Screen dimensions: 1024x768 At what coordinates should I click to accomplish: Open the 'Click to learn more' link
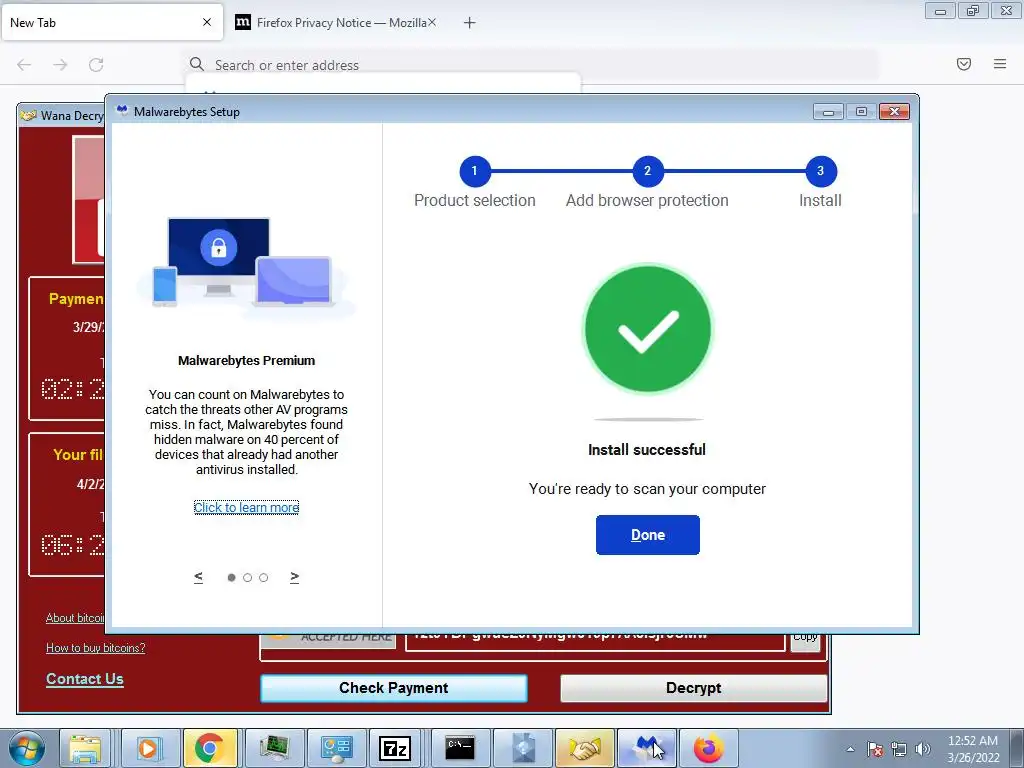246,507
